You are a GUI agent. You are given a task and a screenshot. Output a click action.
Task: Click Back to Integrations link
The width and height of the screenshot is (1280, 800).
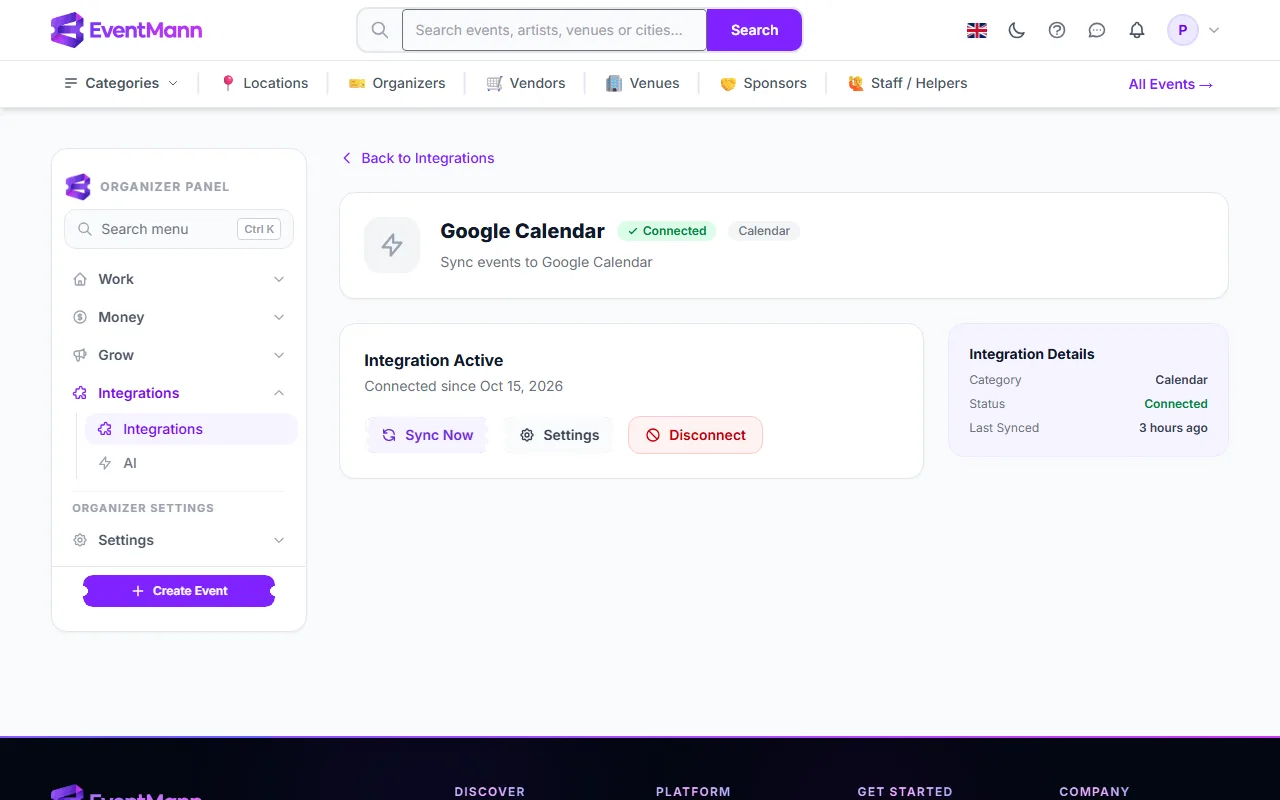tap(418, 158)
